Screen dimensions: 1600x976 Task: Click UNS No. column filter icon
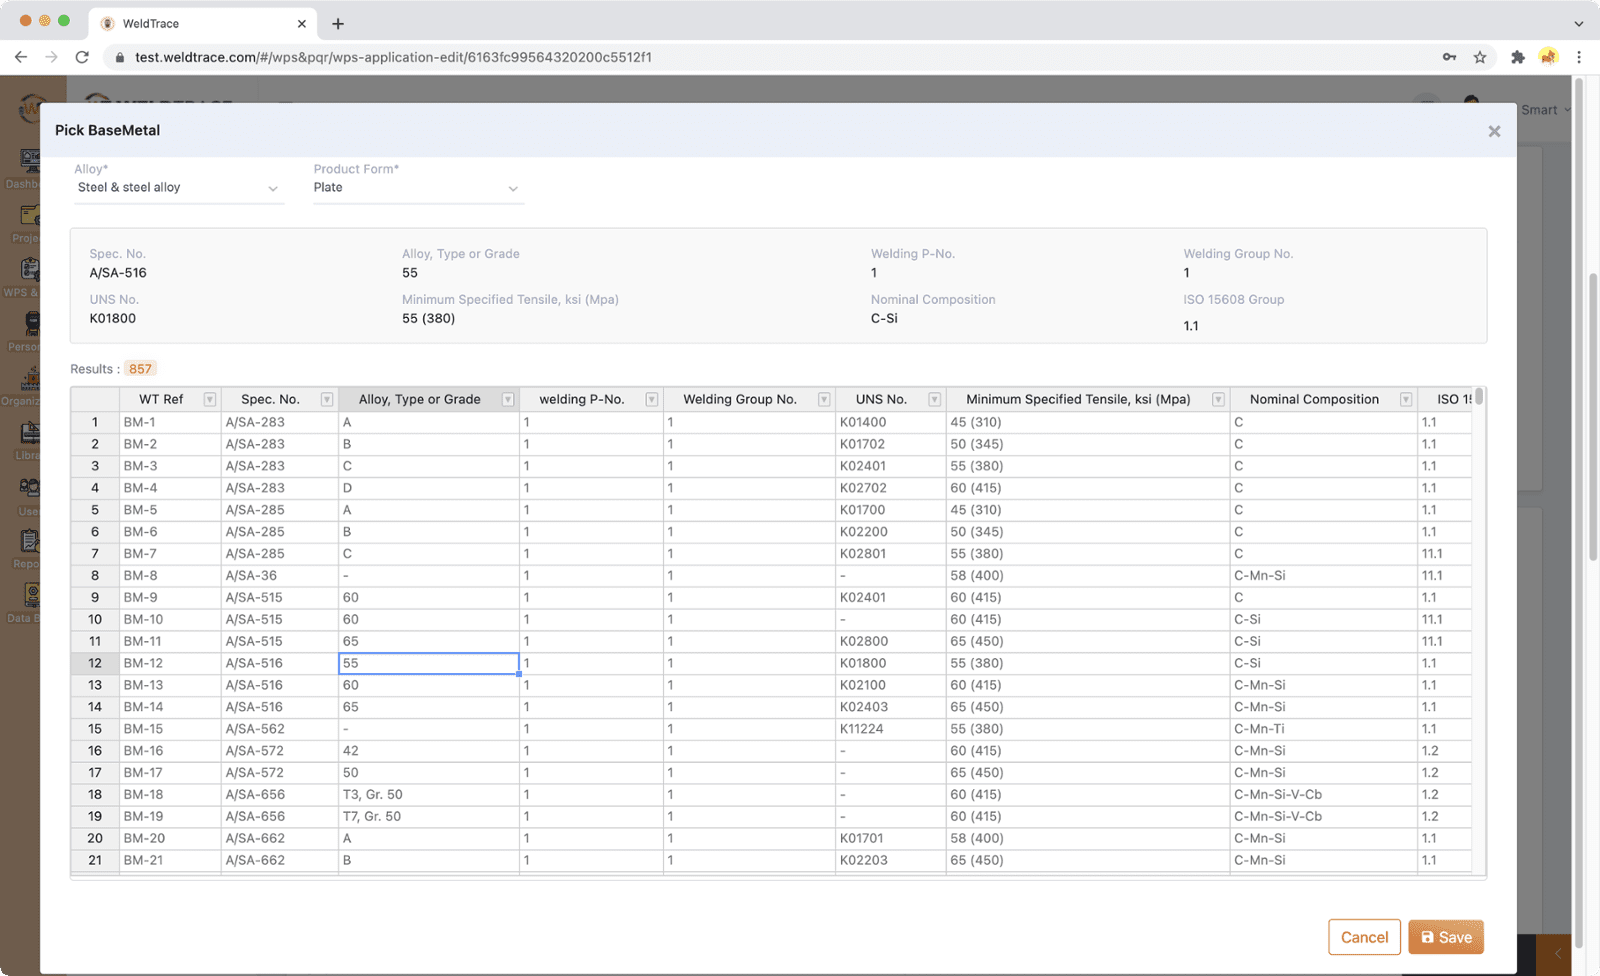coord(935,400)
